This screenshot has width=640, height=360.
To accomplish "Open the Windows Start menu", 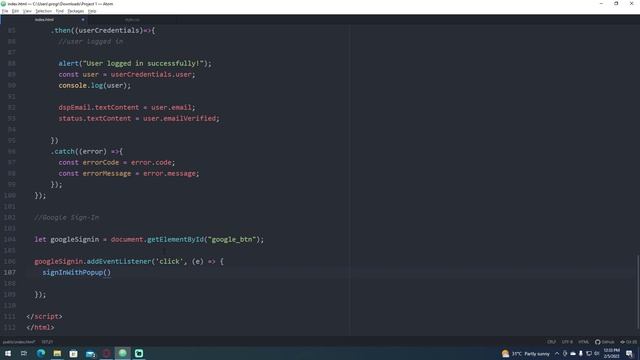I will 8,353.
